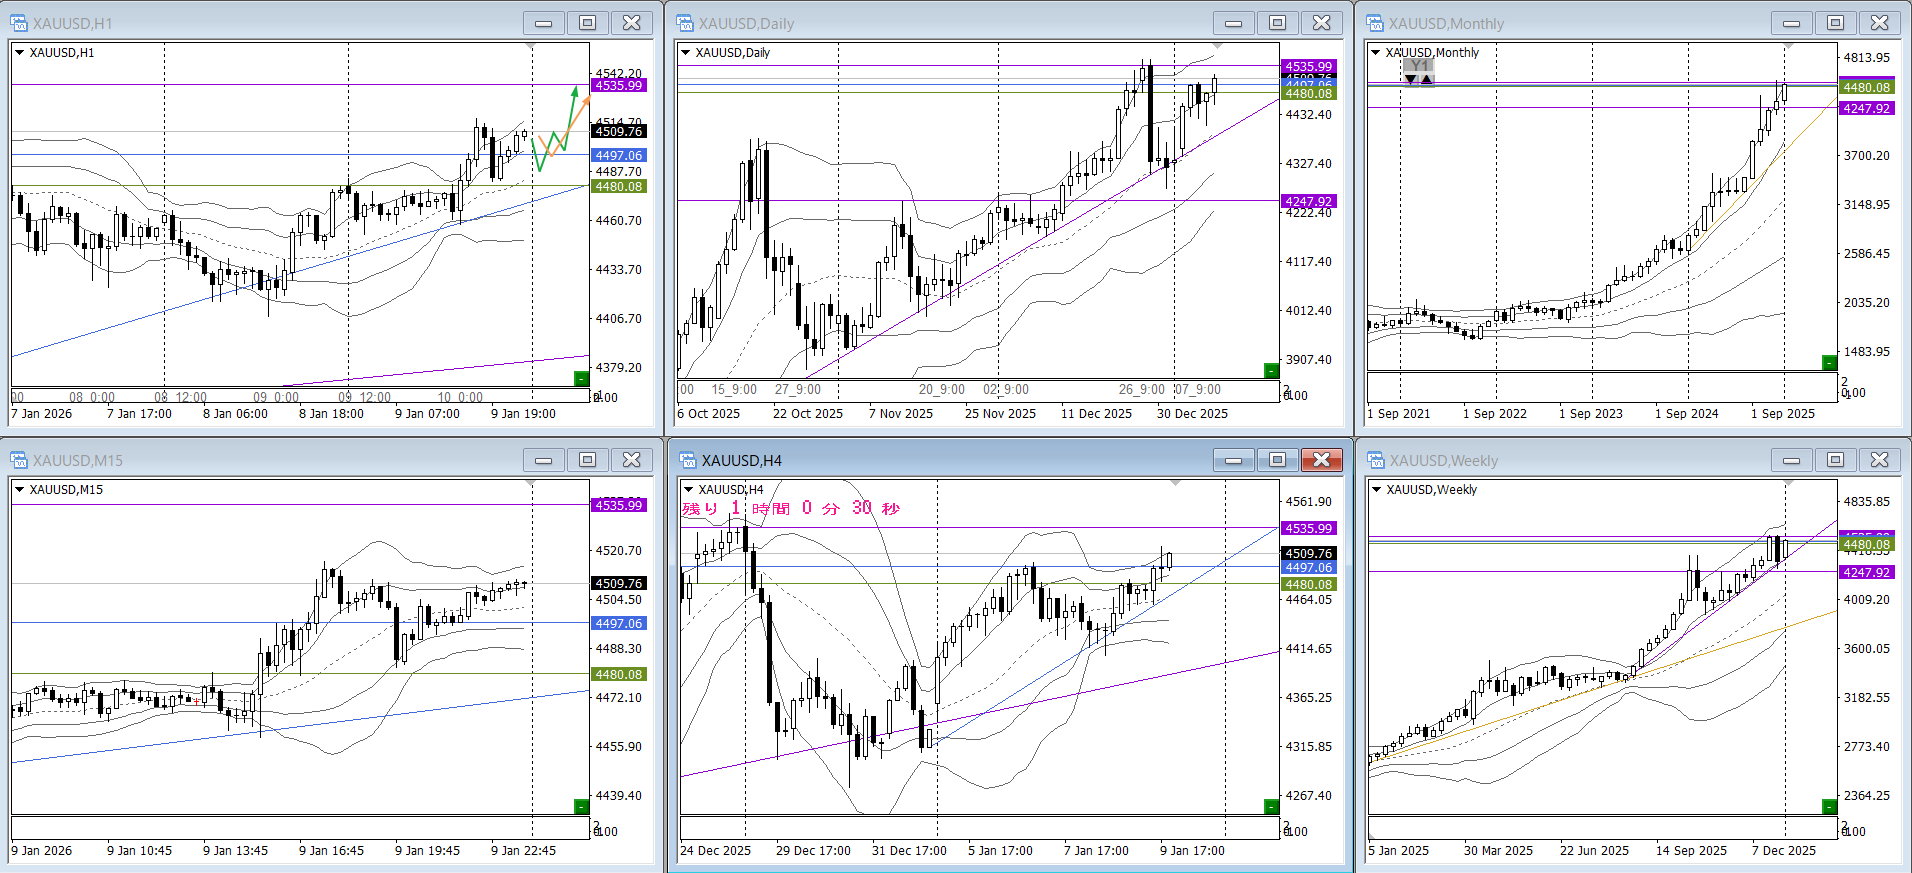The height and width of the screenshot is (873, 1912).
Task: Click the chart icon in XAUUSD,H1 title bar
Action: [x=19, y=23]
